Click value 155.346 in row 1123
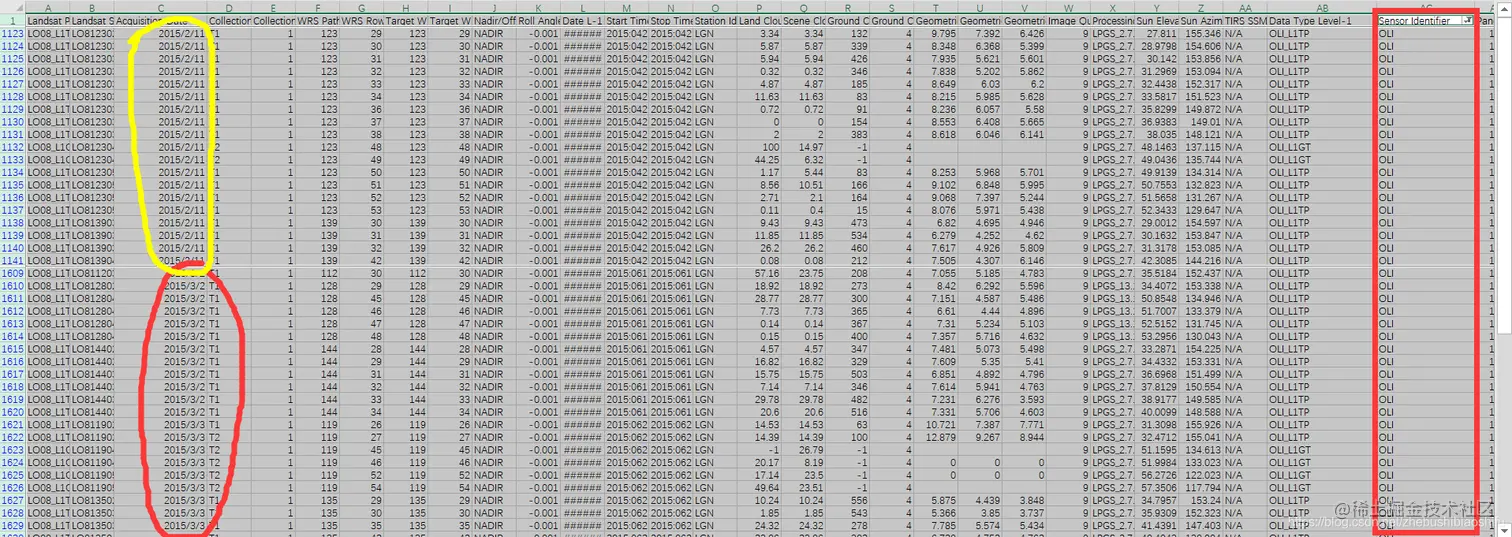 pyautogui.click(x=1202, y=33)
